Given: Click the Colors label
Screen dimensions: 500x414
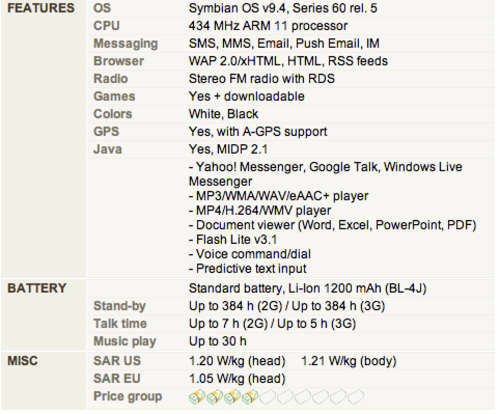Looking at the screenshot, I should tap(113, 114).
